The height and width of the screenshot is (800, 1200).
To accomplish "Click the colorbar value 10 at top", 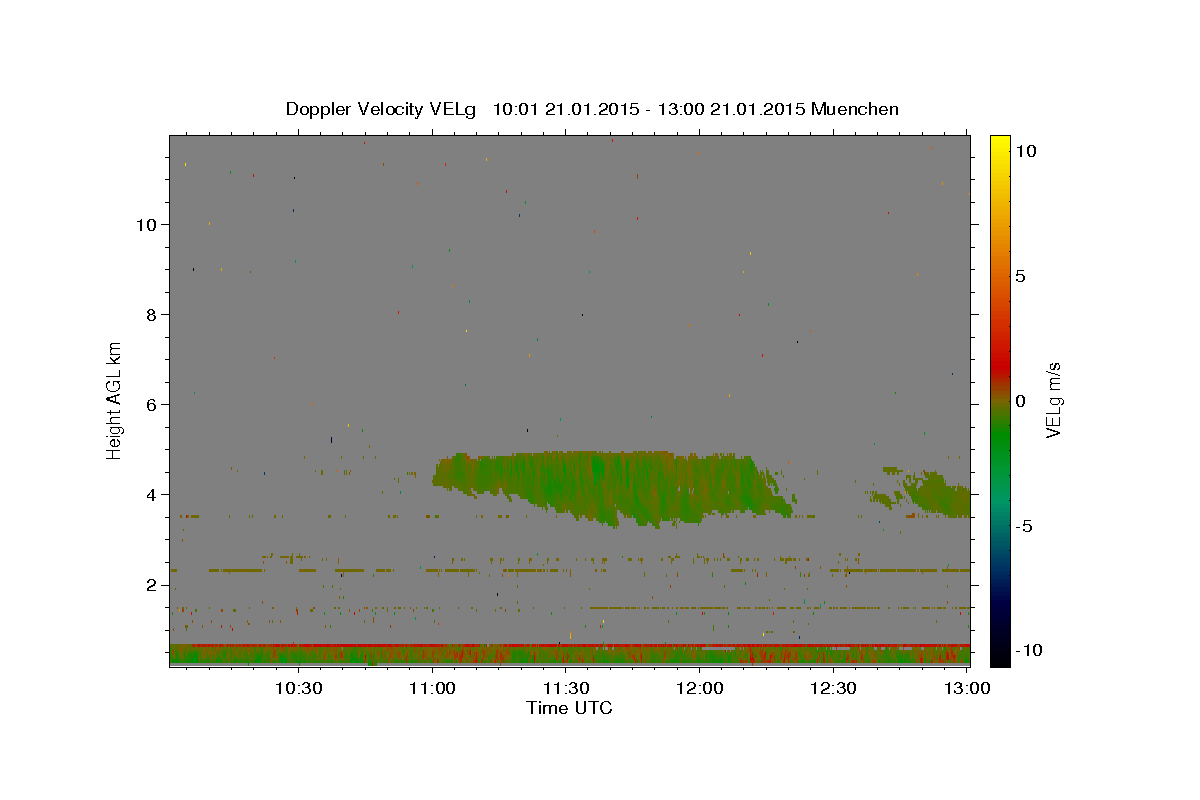I will tap(1025, 150).
